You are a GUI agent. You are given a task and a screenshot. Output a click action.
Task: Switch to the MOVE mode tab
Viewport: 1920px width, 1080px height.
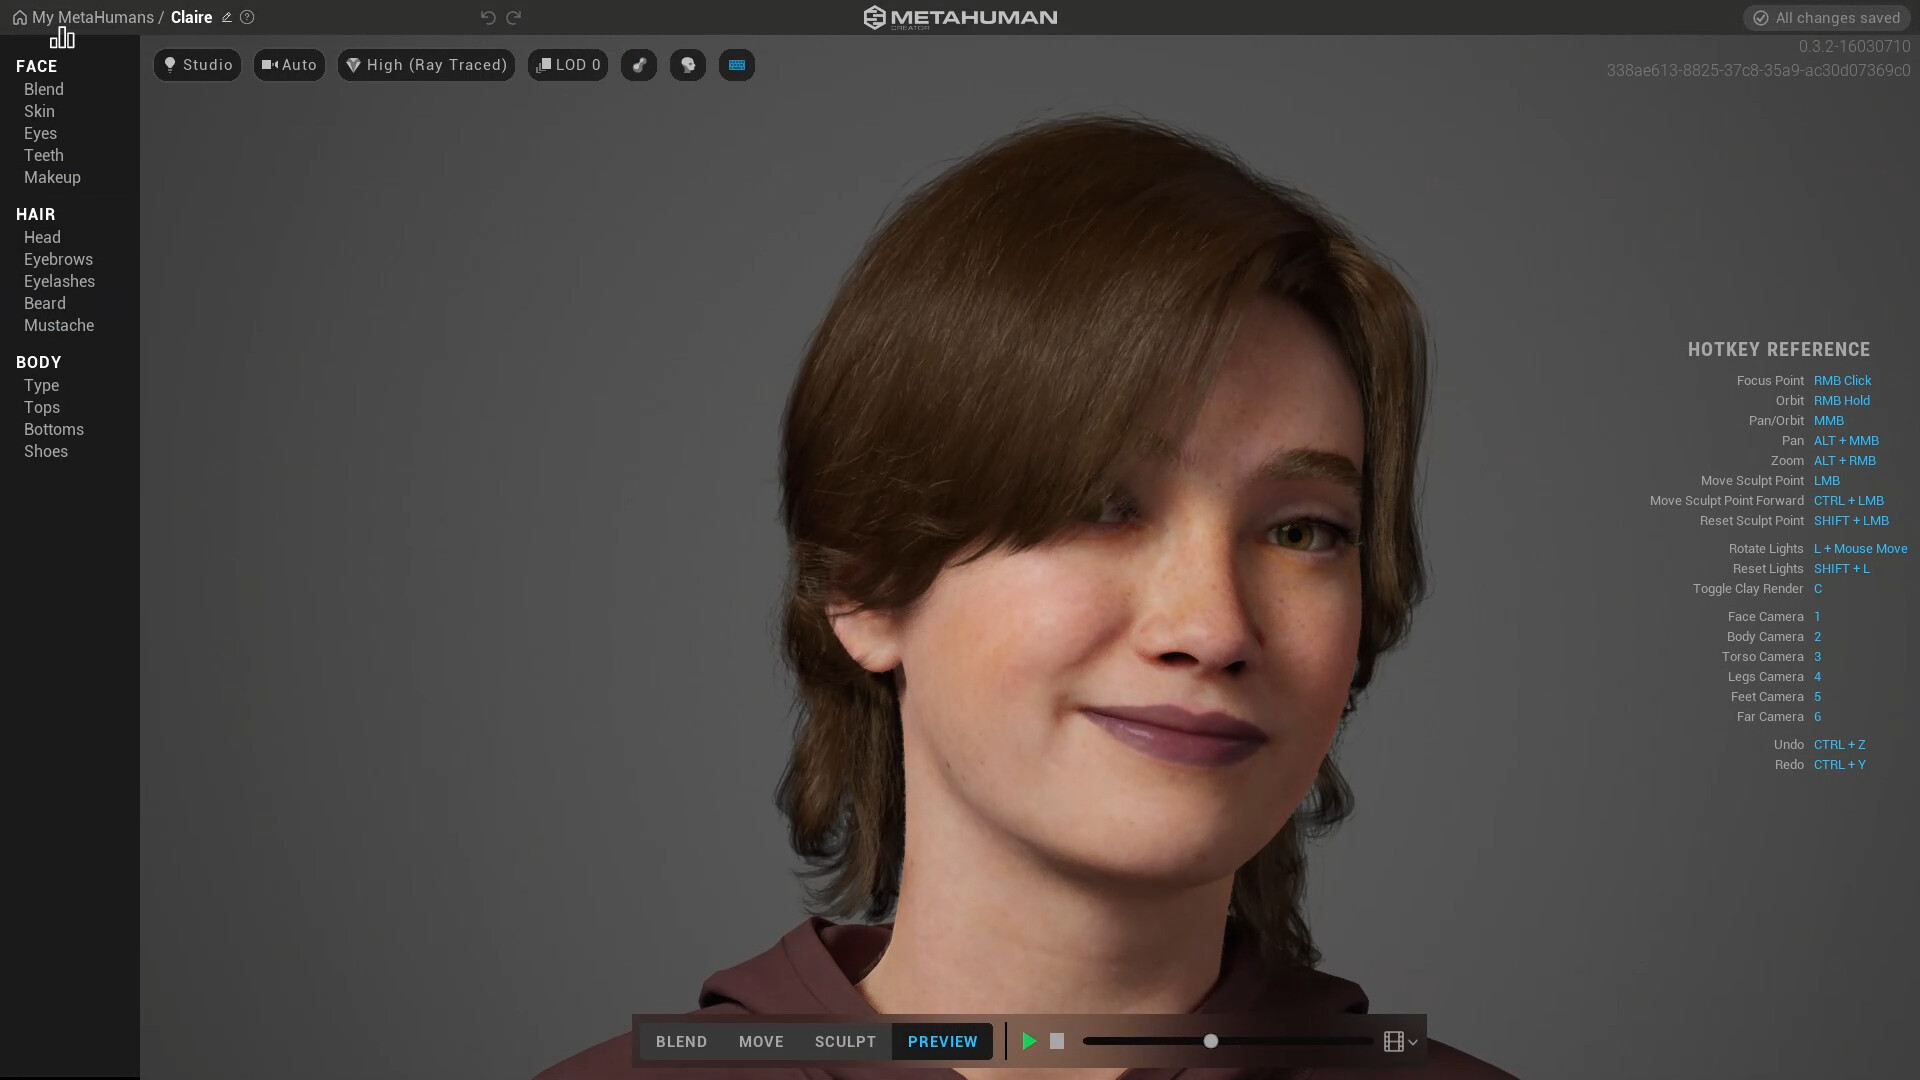[761, 1041]
